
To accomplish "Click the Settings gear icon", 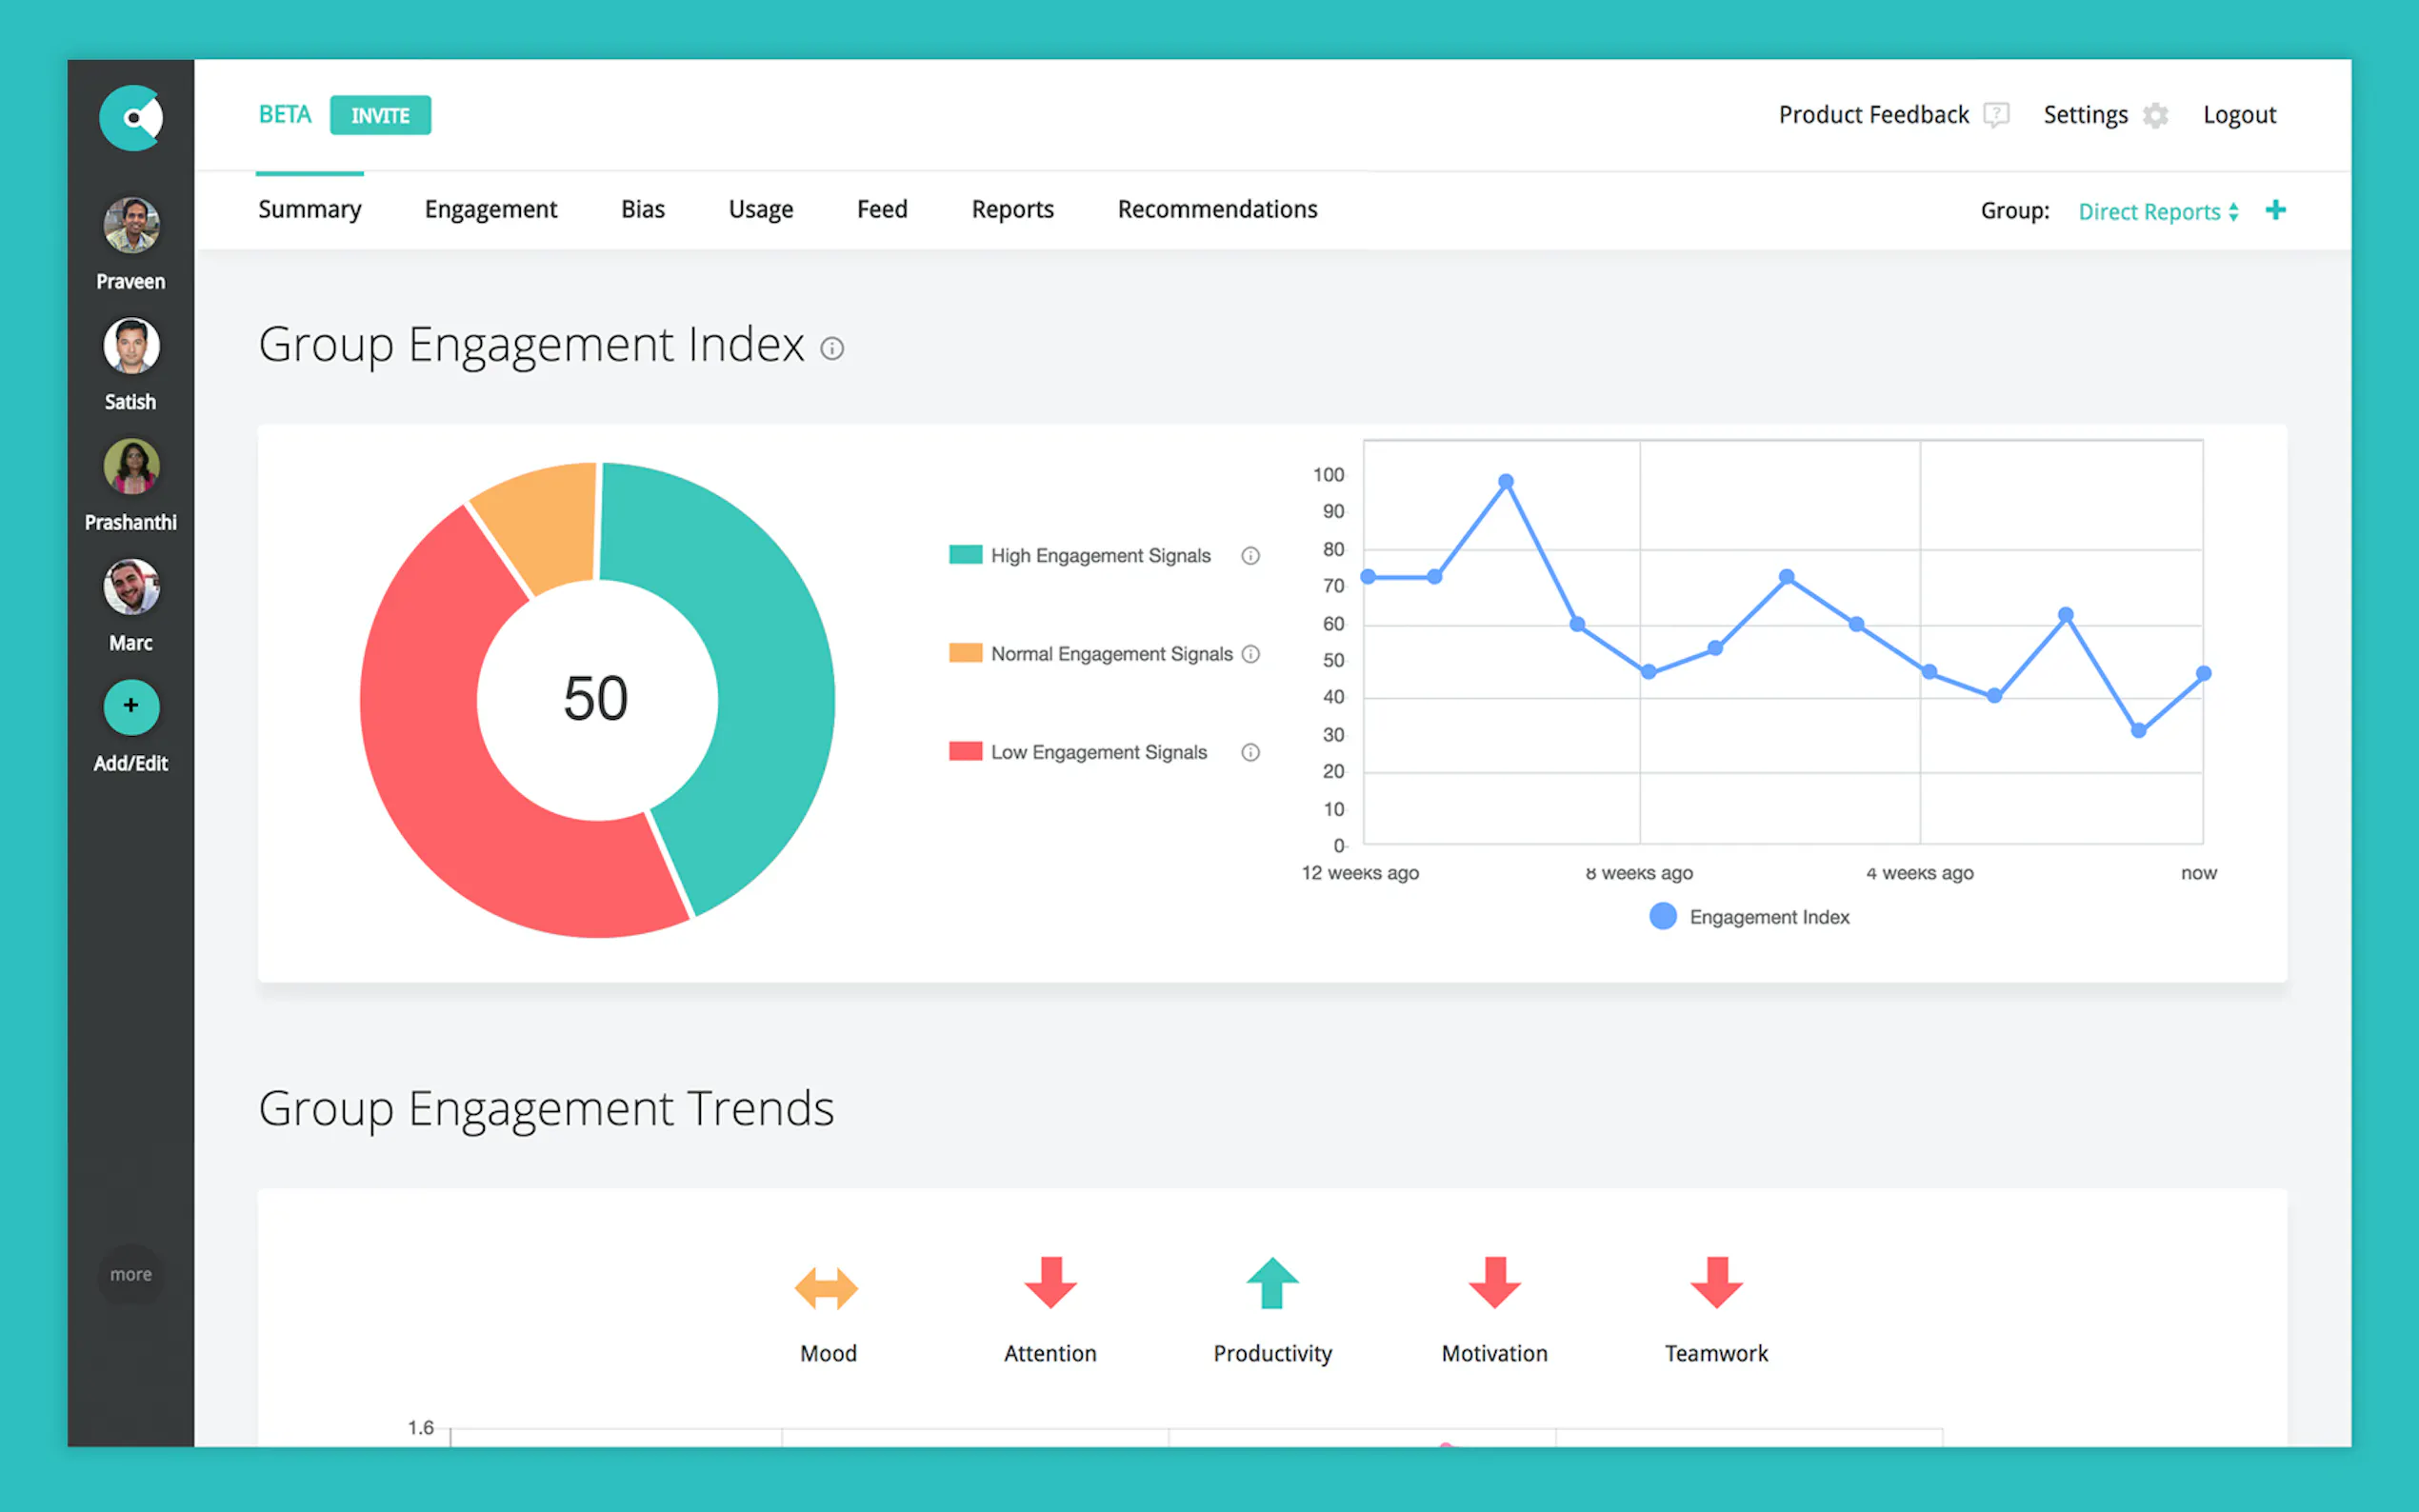I will click(x=2155, y=116).
